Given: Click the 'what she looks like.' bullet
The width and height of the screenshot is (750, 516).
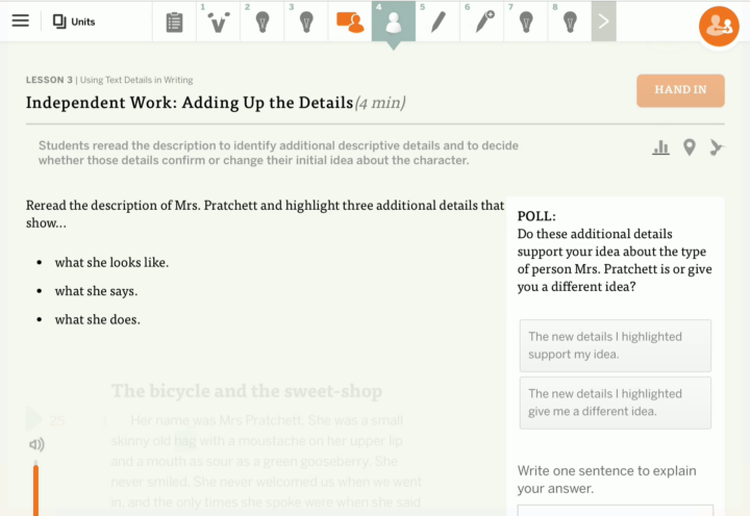Looking at the screenshot, I should (x=111, y=262).
